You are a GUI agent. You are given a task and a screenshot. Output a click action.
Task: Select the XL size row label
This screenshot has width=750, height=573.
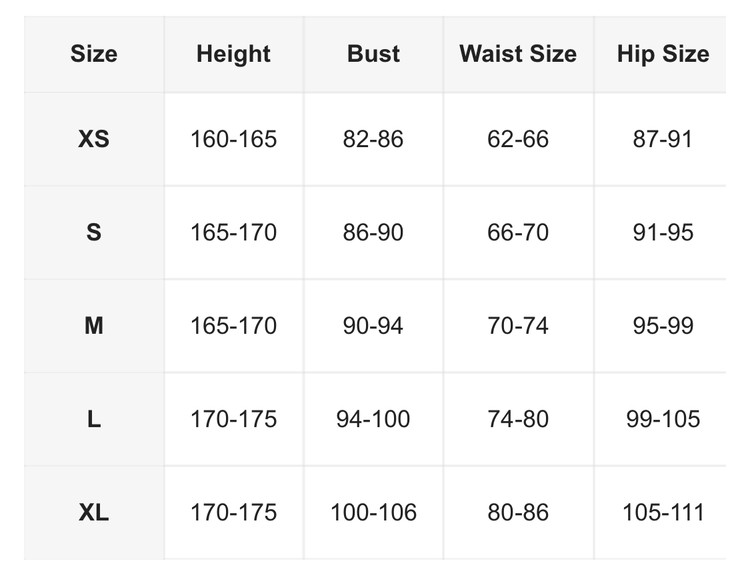point(94,513)
